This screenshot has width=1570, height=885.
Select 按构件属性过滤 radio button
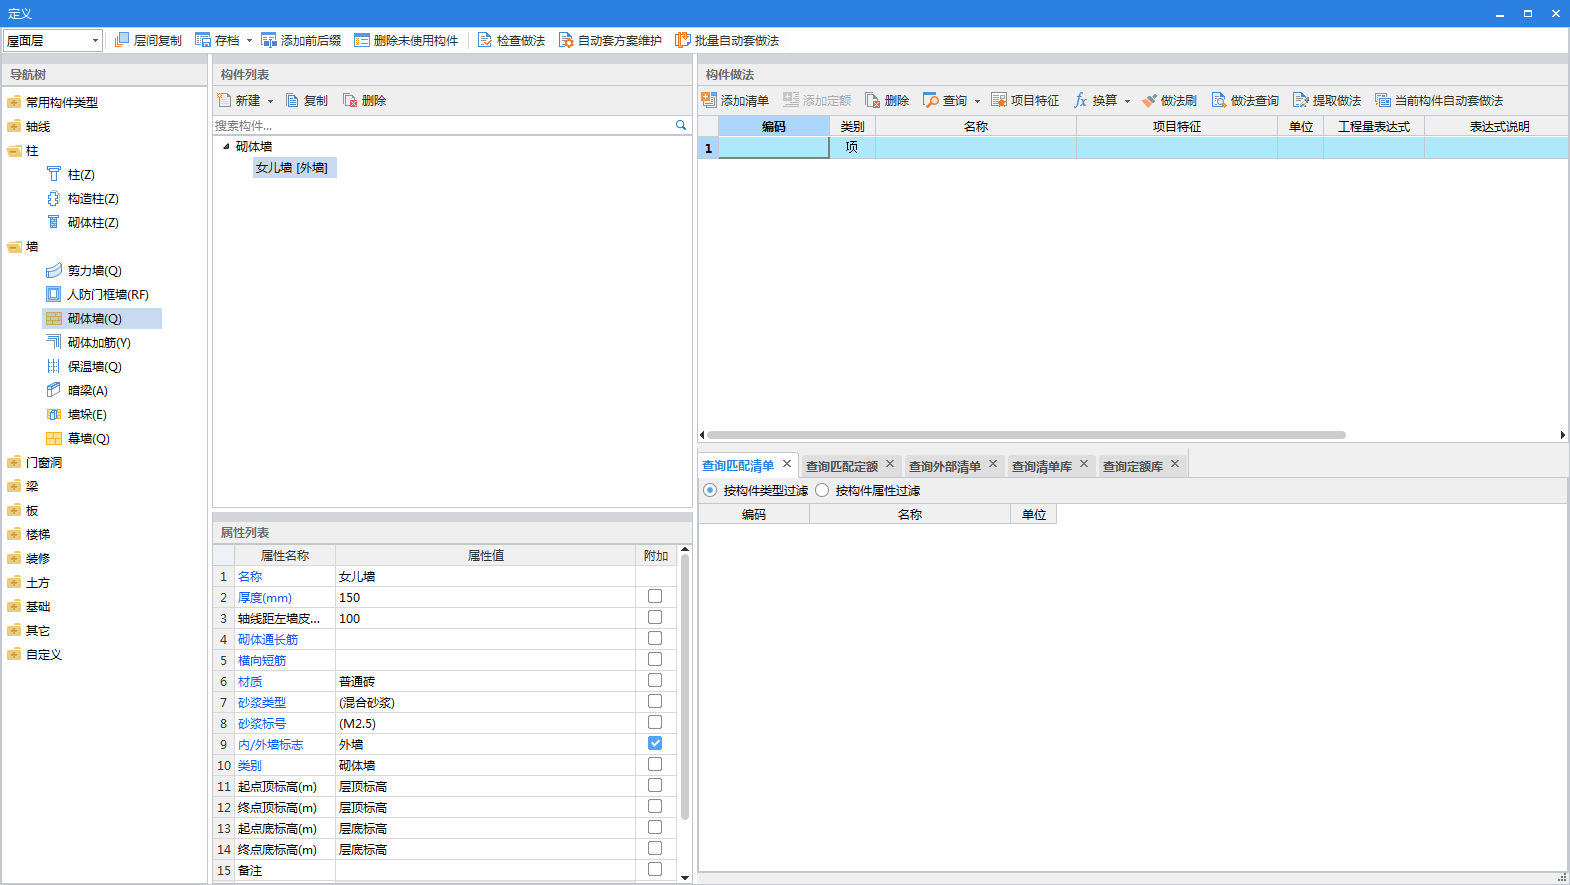click(822, 490)
